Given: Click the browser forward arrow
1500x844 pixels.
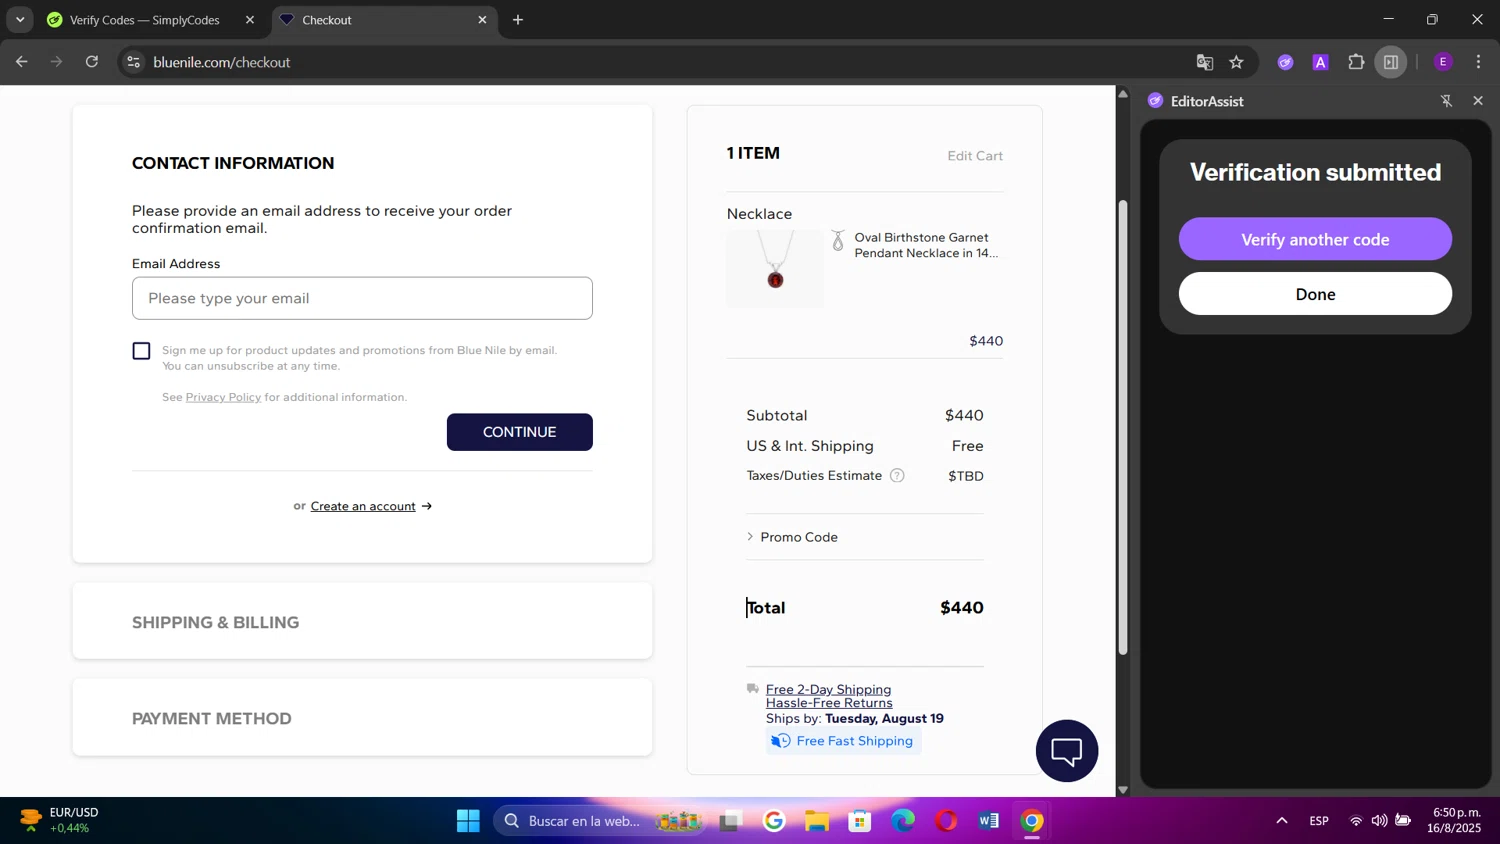Looking at the screenshot, I should click(x=57, y=62).
